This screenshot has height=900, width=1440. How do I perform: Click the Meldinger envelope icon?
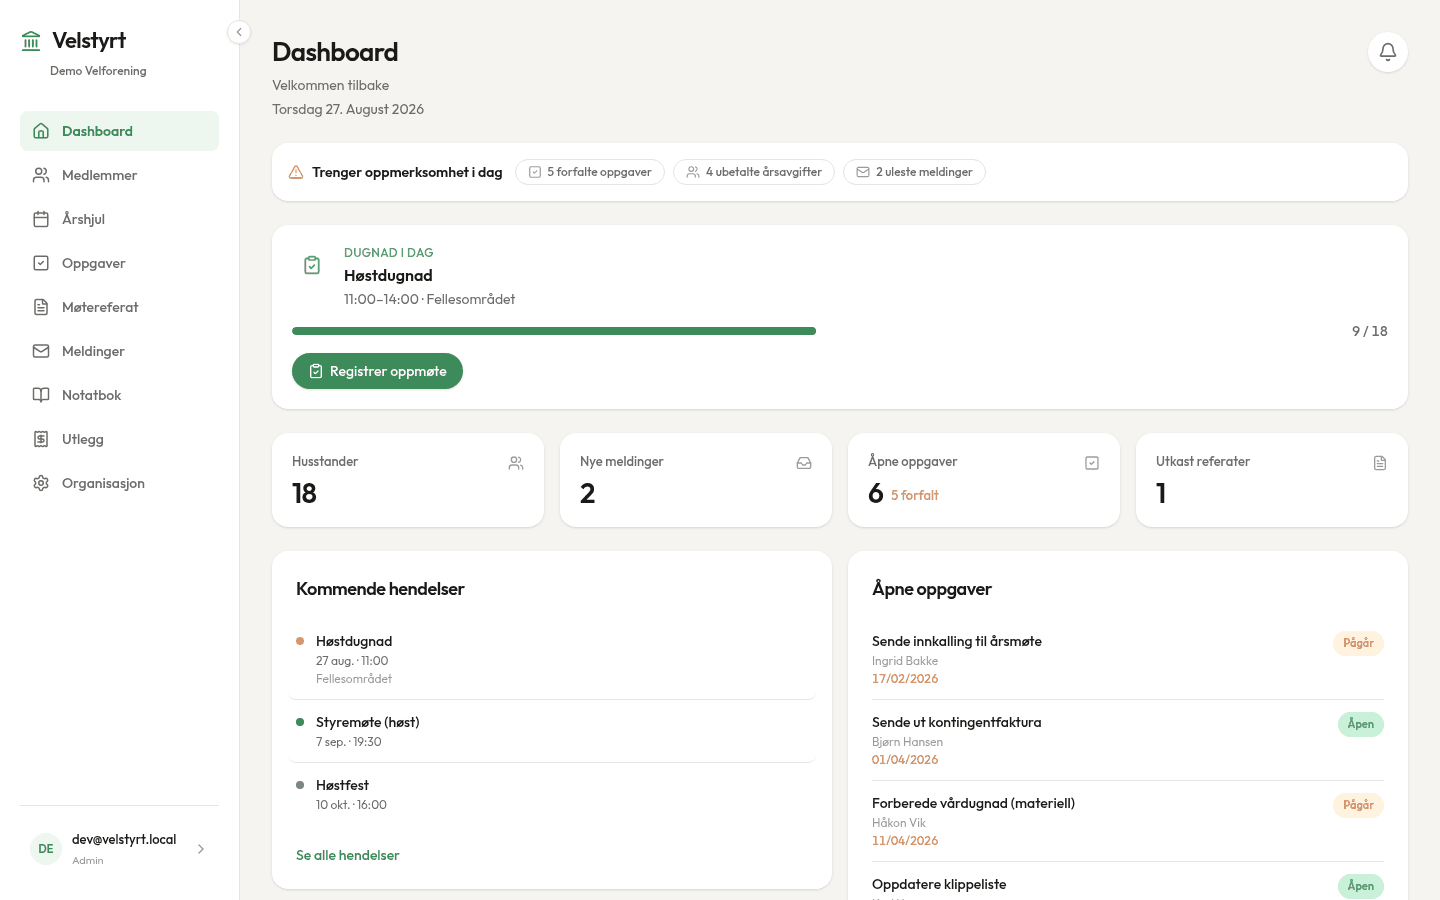(x=41, y=351)
